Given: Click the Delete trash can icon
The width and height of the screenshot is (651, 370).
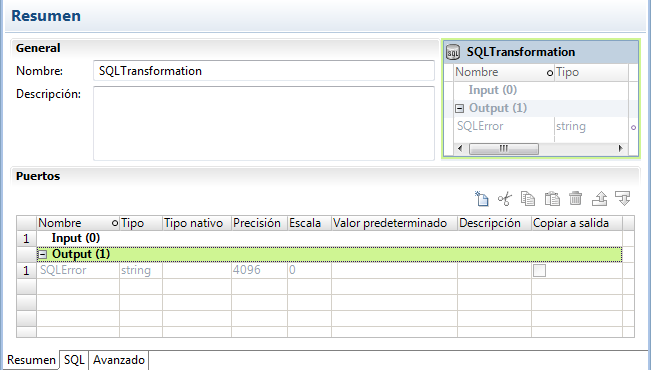Looking at the screenshot, I should point(575,198).
